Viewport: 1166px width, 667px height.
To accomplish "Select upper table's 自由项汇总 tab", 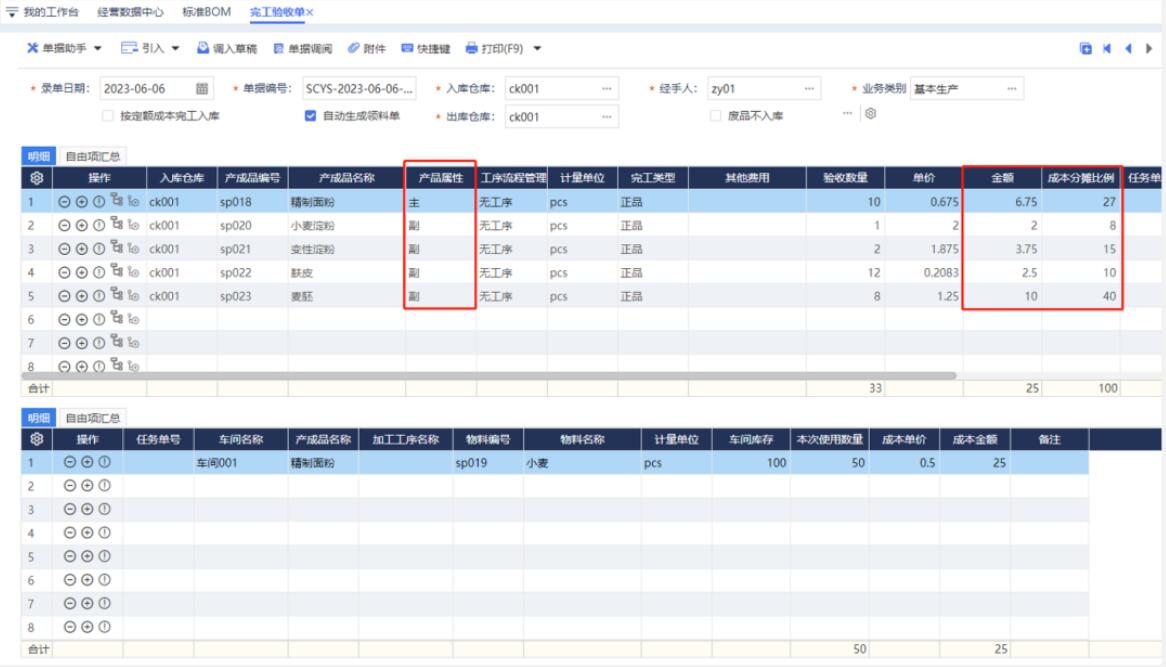I will (x=92, y=156).
